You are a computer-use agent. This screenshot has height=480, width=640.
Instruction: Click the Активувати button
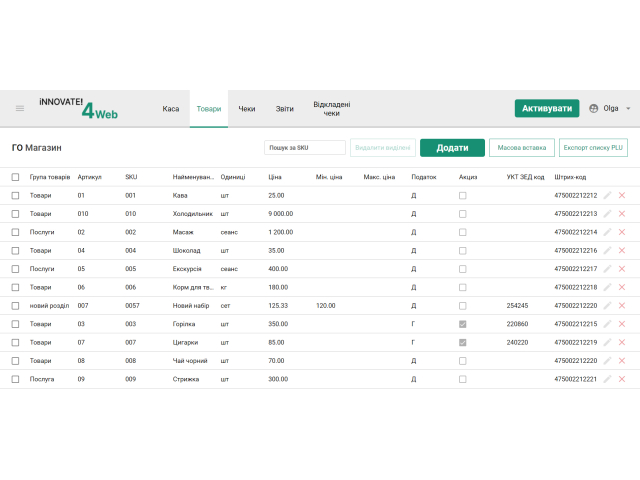[x=547, y=108]
